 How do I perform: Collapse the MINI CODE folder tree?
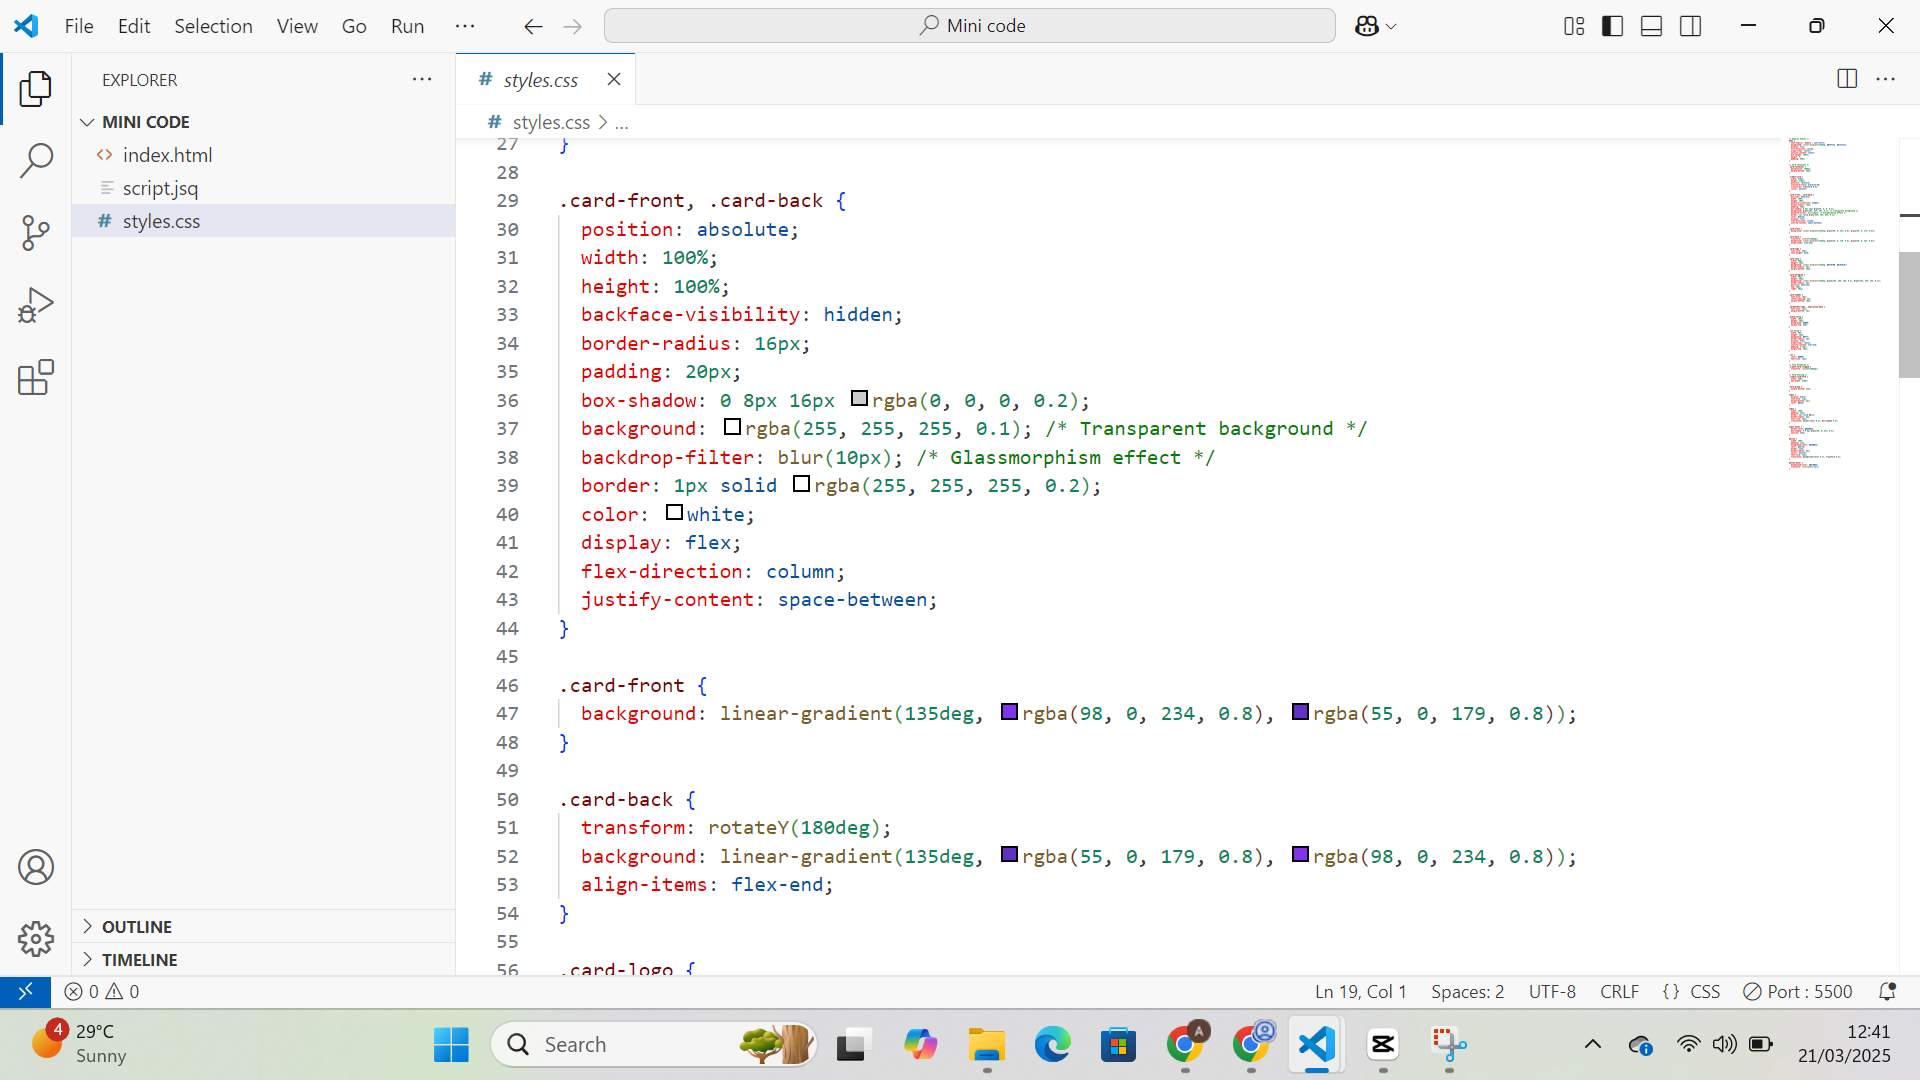pos(88,121)
